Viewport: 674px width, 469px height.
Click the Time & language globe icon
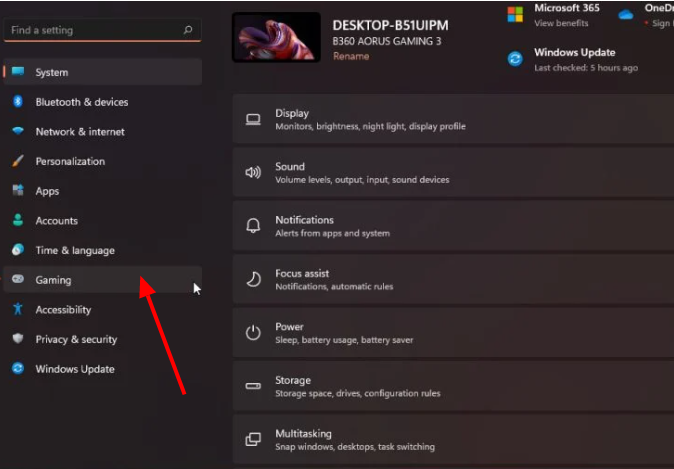click(18, 249)
